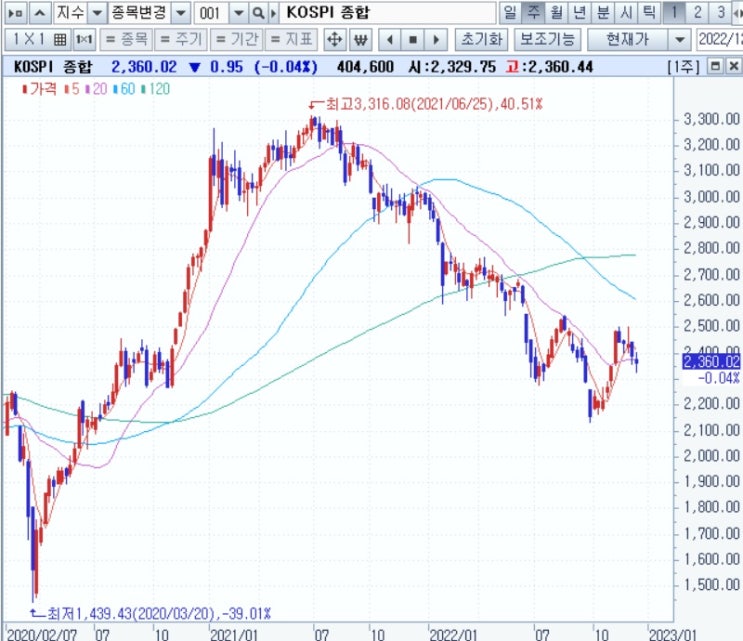Select the 틱 (tick) period tab

pos(649,13)
